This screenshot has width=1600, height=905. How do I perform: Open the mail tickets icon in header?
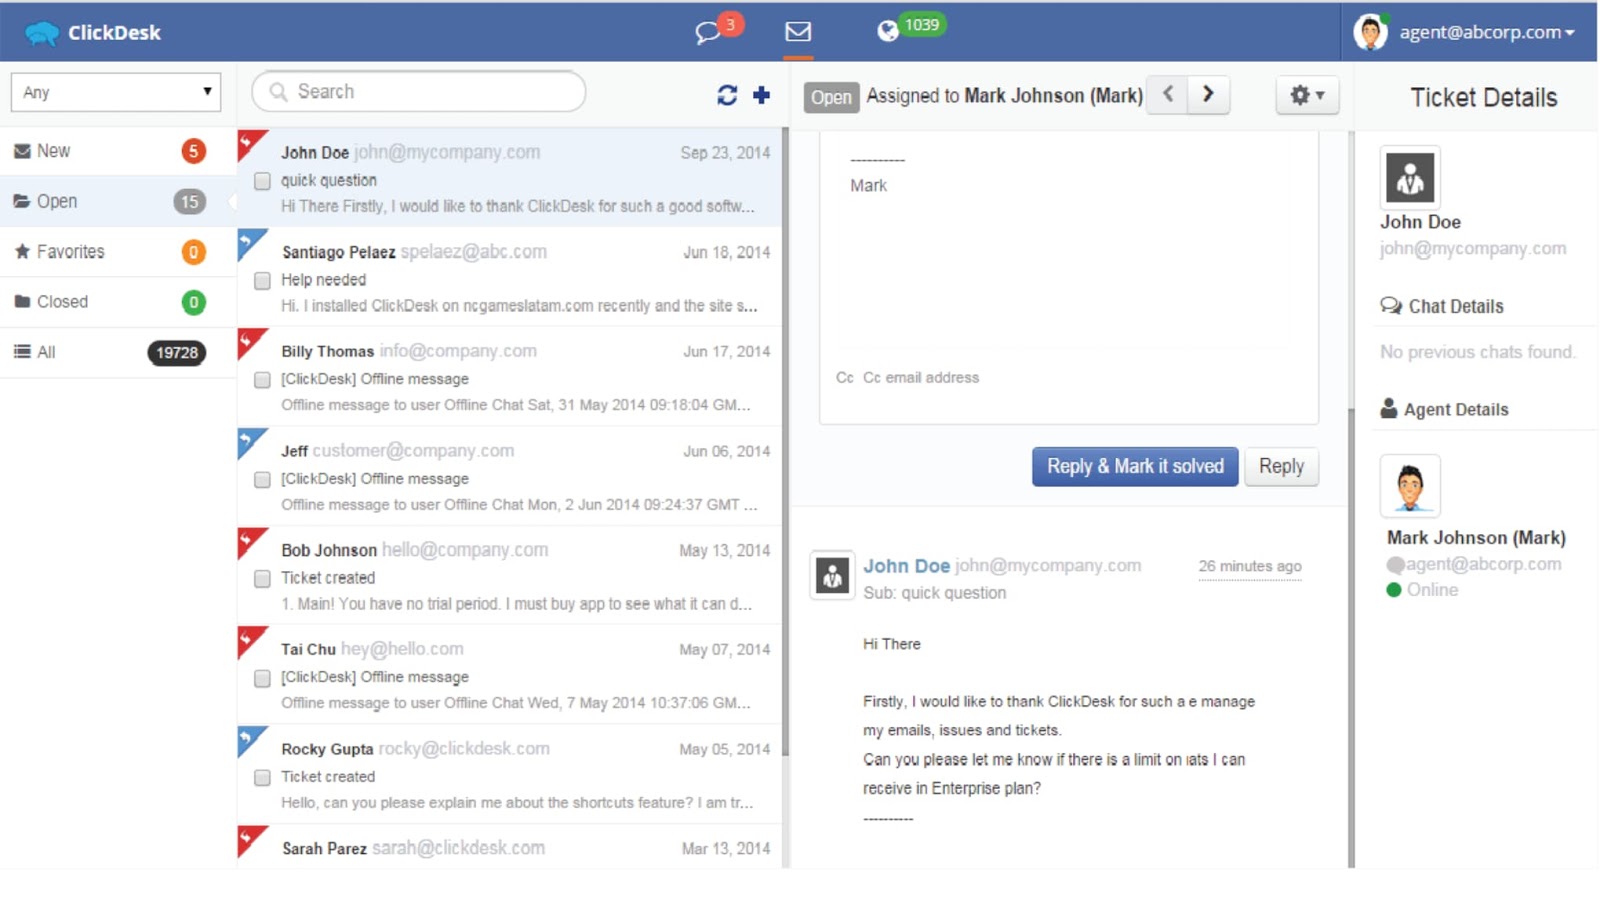click(798, 32)
